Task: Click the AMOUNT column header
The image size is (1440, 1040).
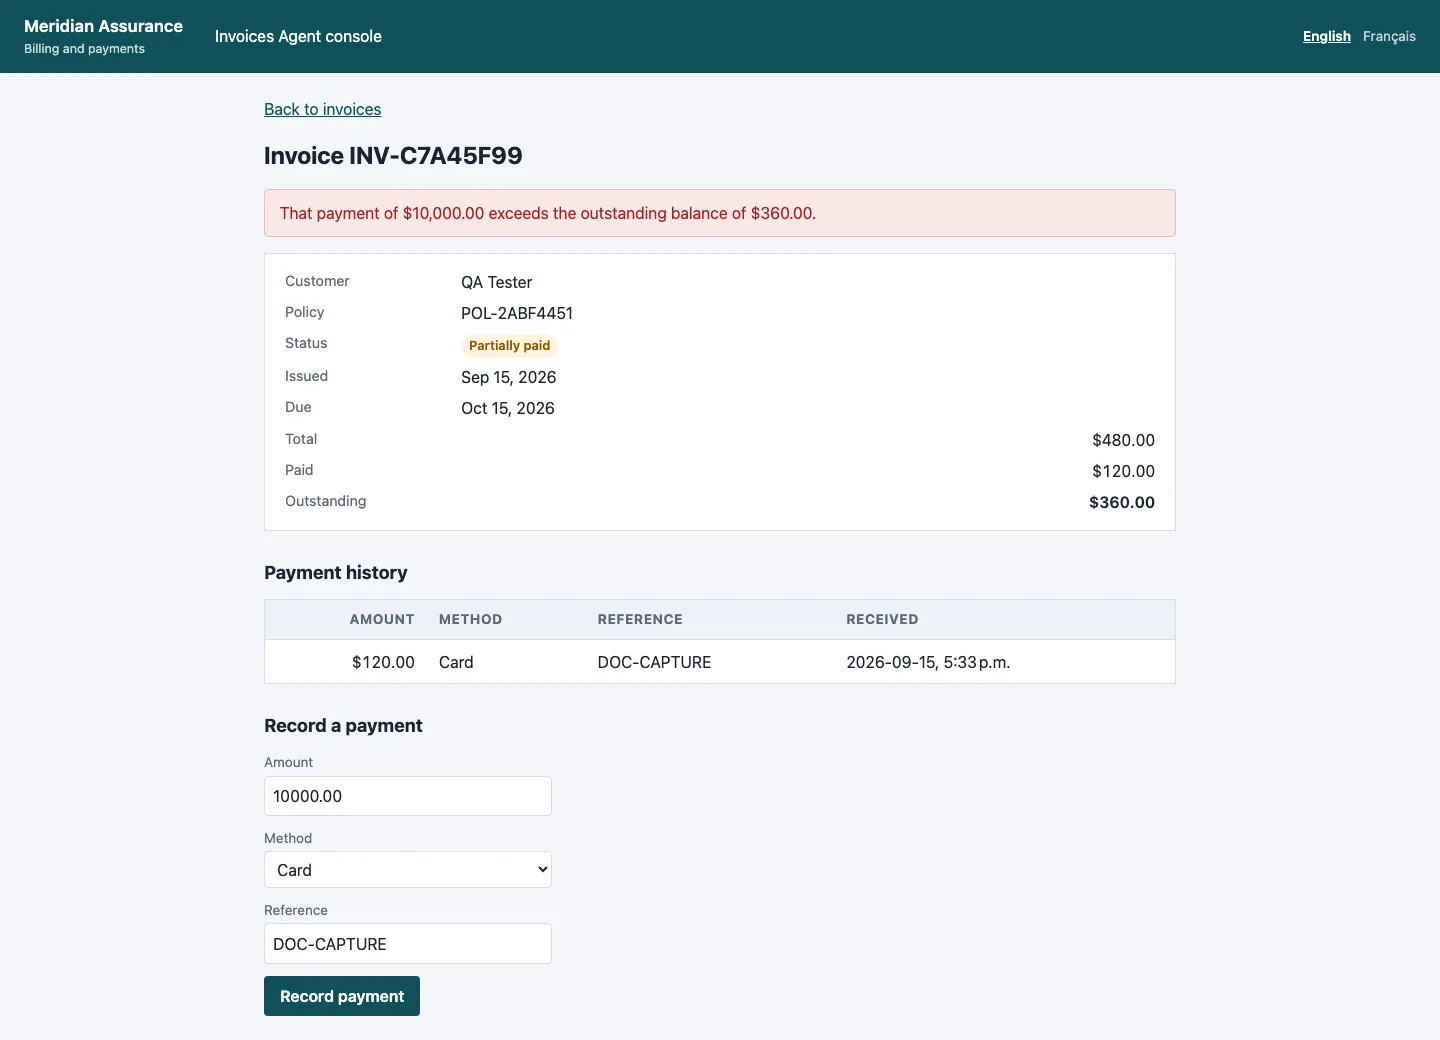Action: 382,619
